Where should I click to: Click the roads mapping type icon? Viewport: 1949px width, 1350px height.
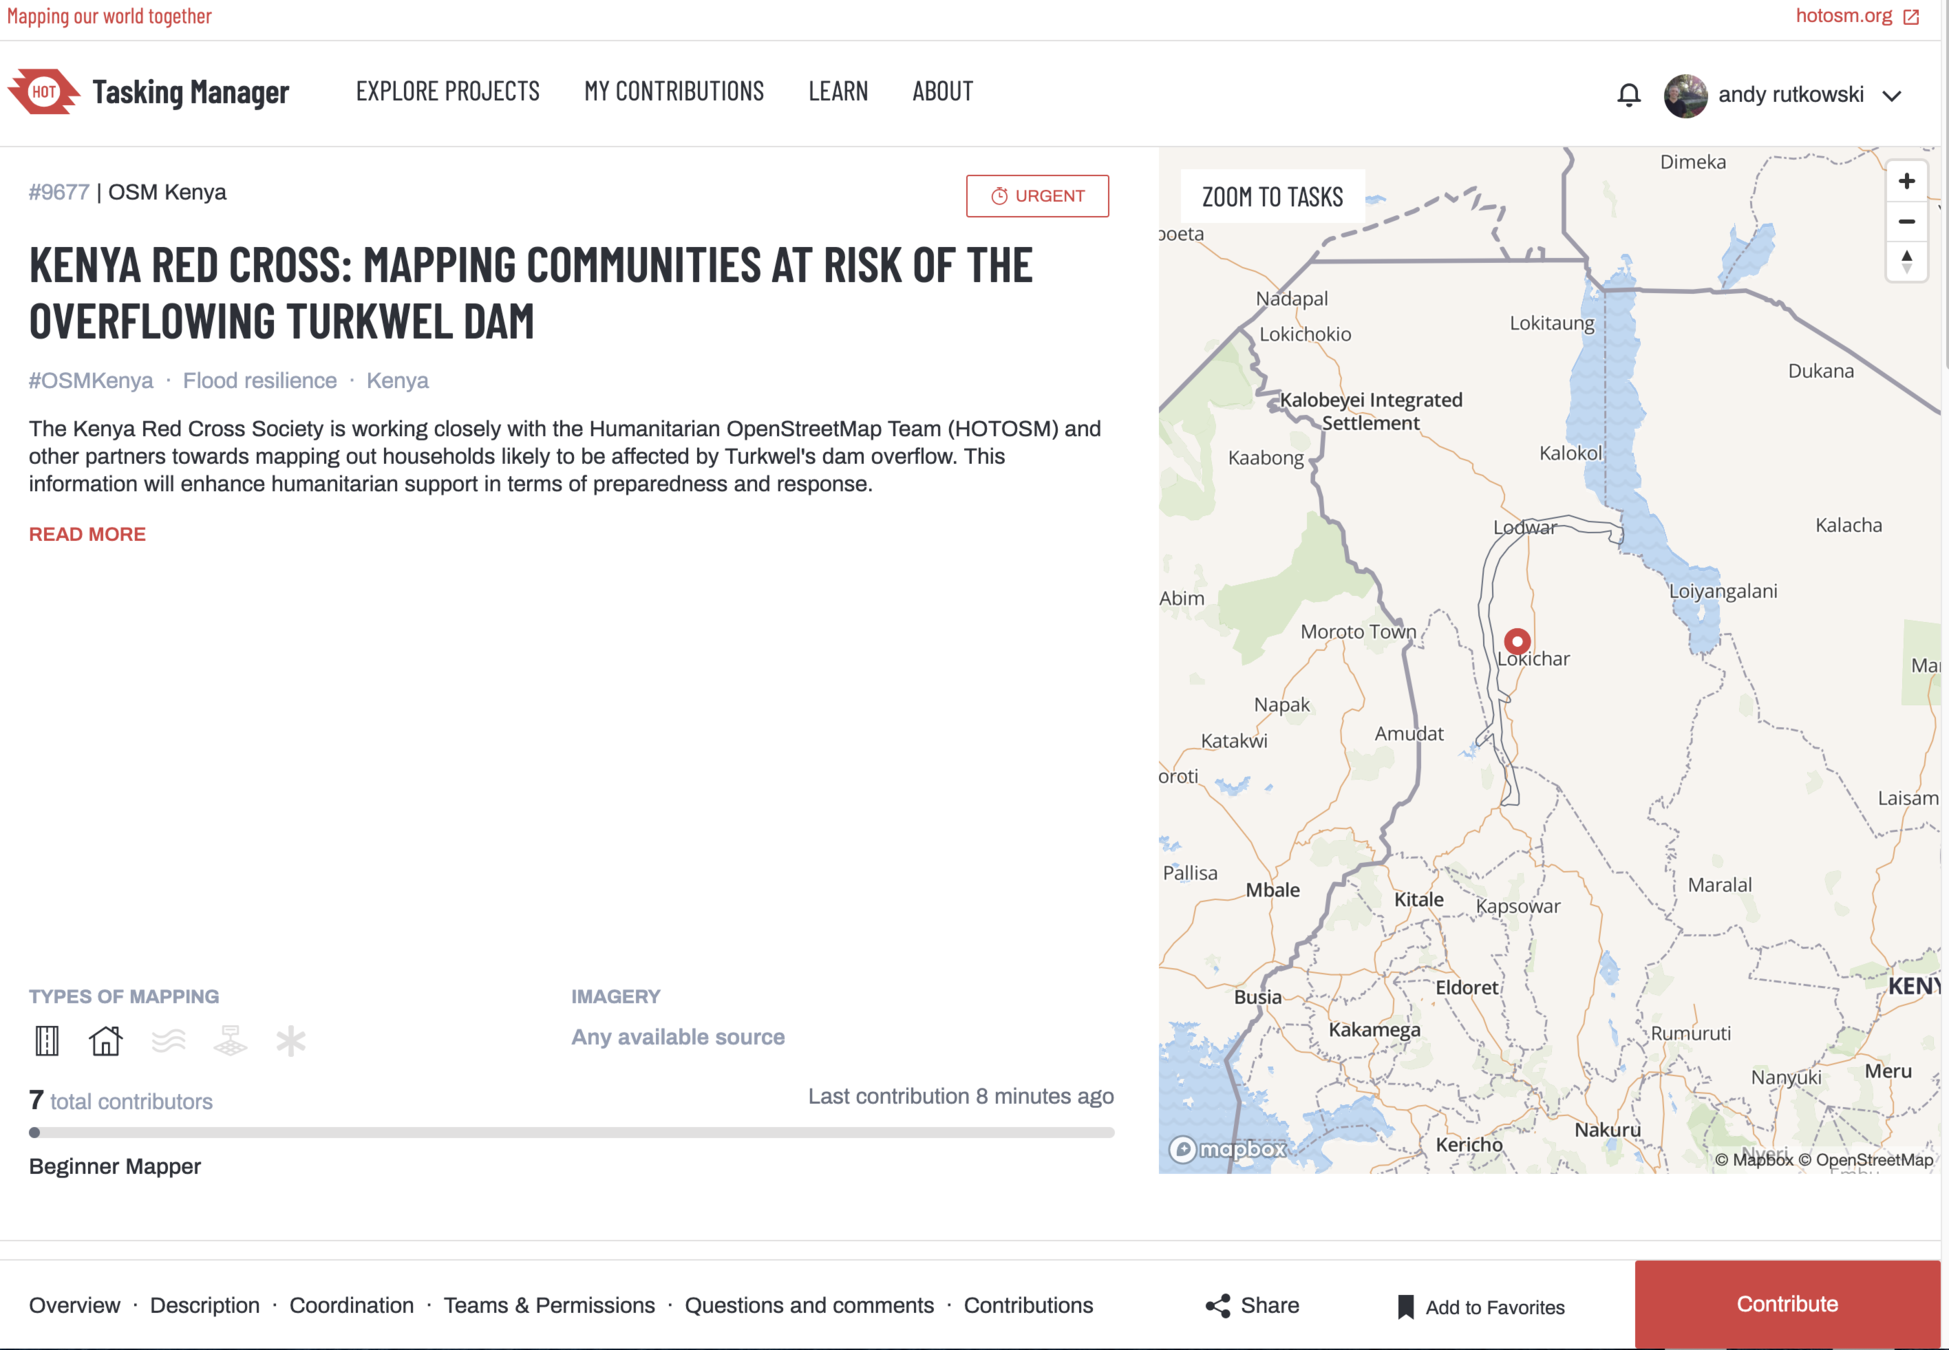(x=47, y=1041)
